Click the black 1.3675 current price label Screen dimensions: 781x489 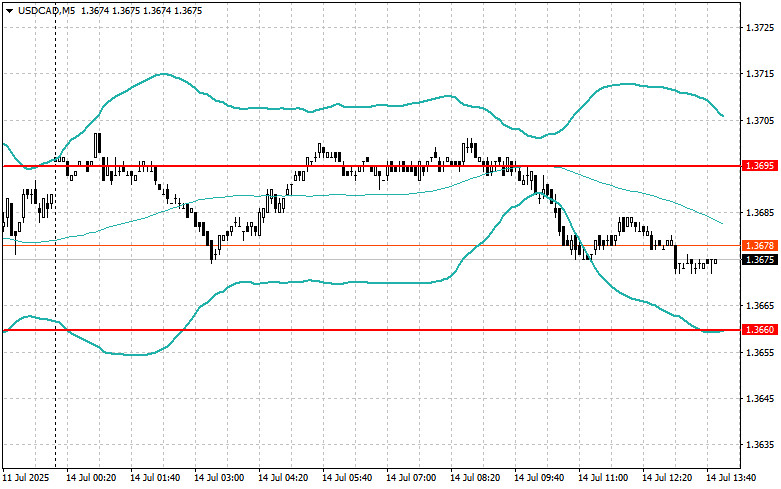[x=760, y=259]
